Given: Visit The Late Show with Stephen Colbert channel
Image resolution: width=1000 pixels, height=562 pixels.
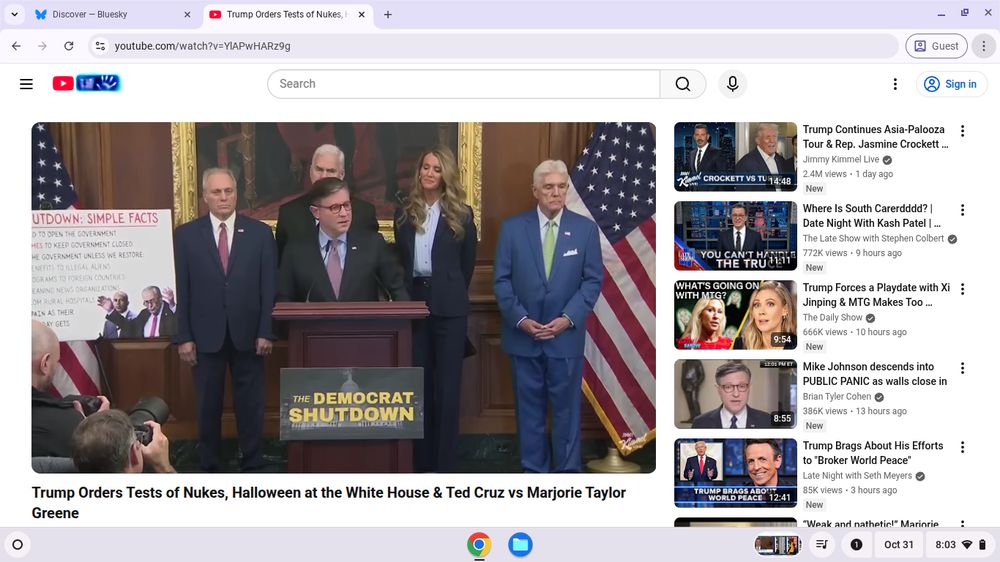Looking at the screenshot, I should click(x=873, y=239).
